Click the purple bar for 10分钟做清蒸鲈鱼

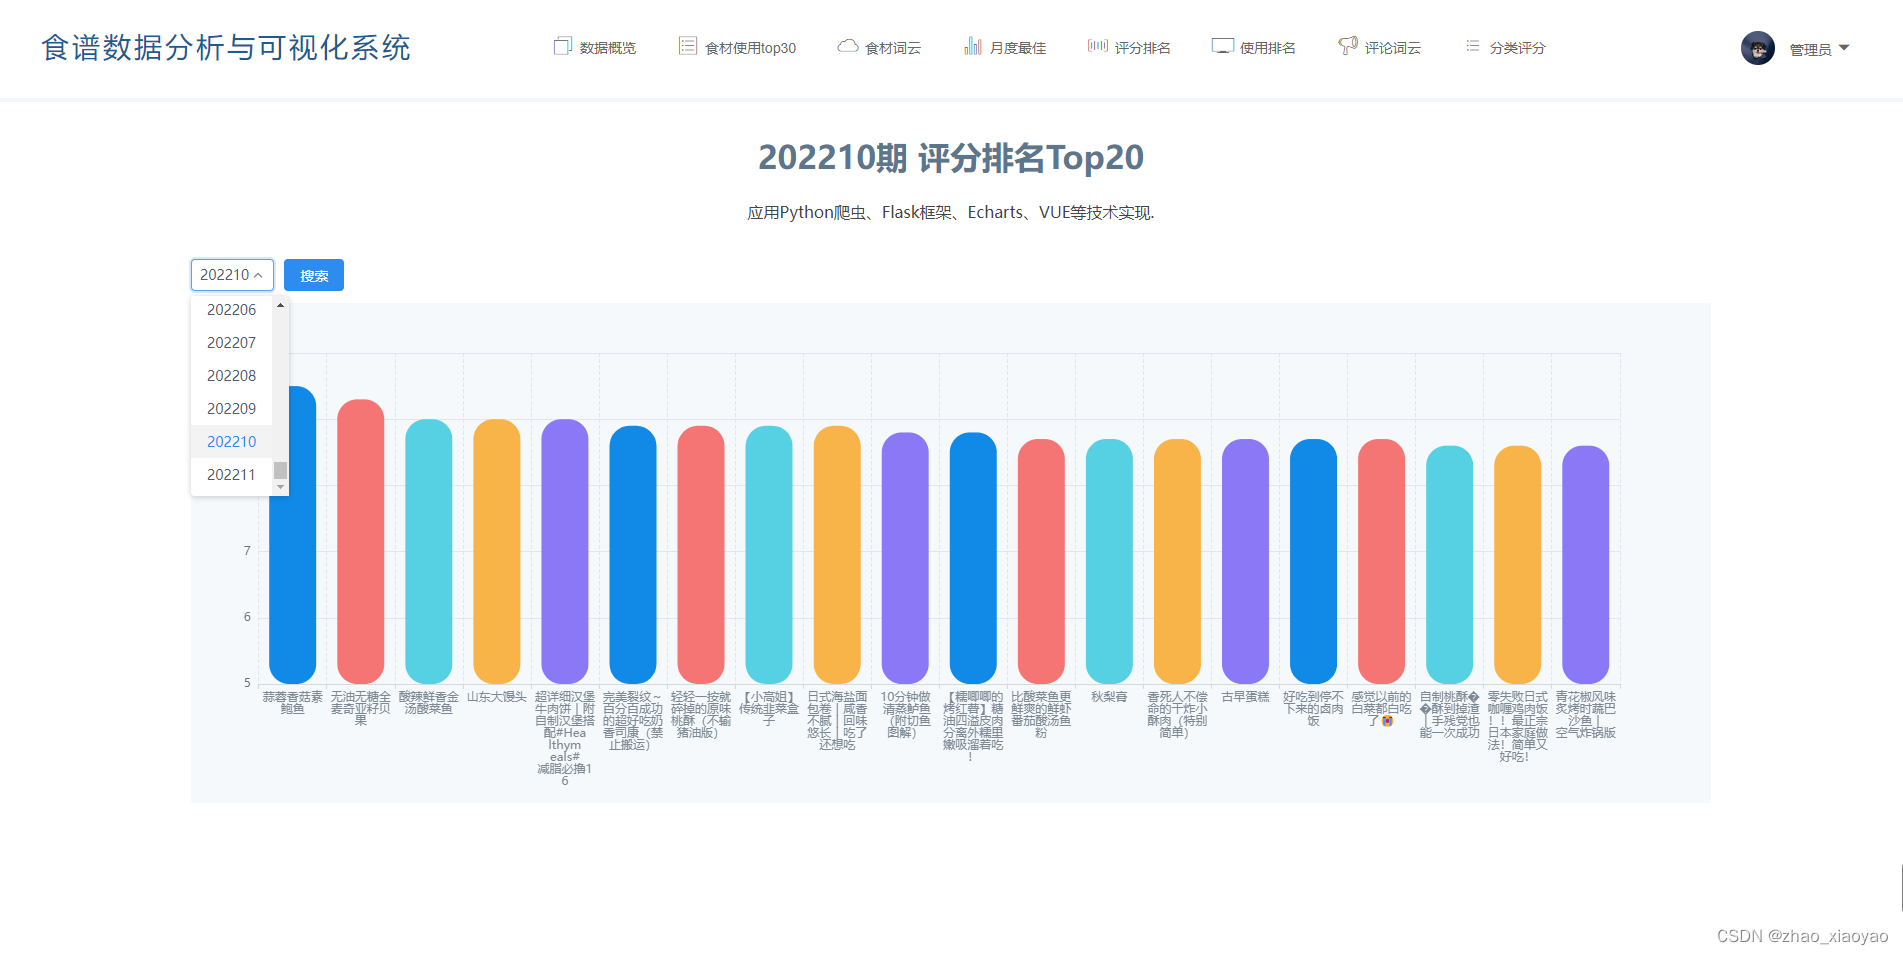coord(905,558)
